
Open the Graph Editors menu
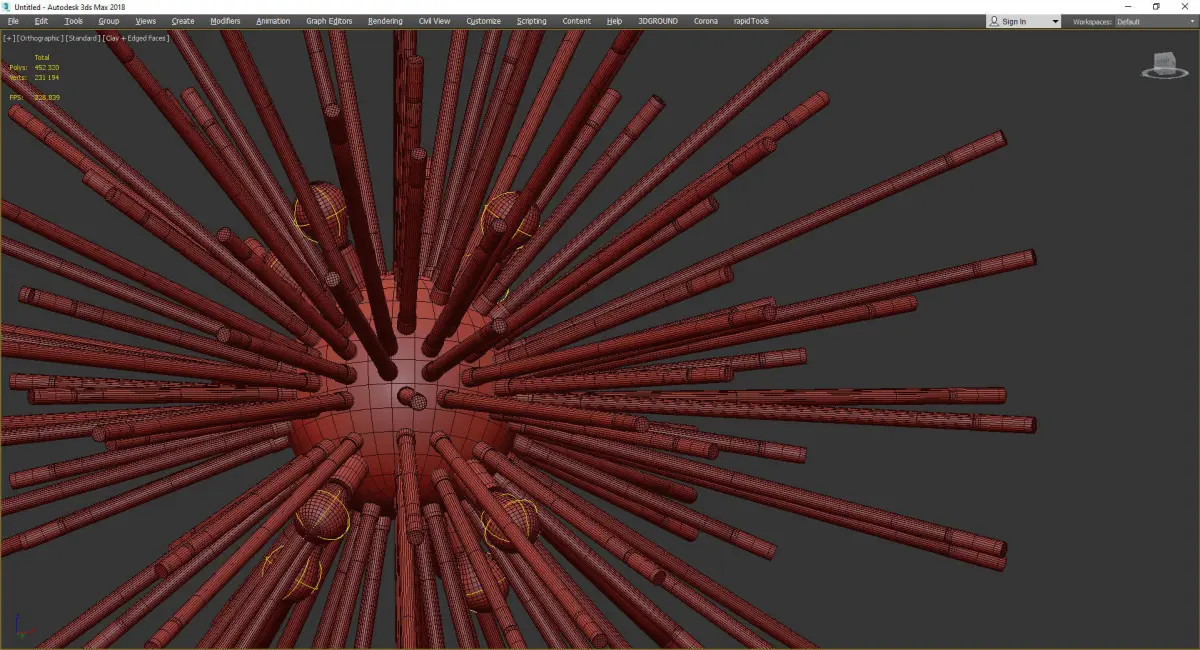[330, 21]
